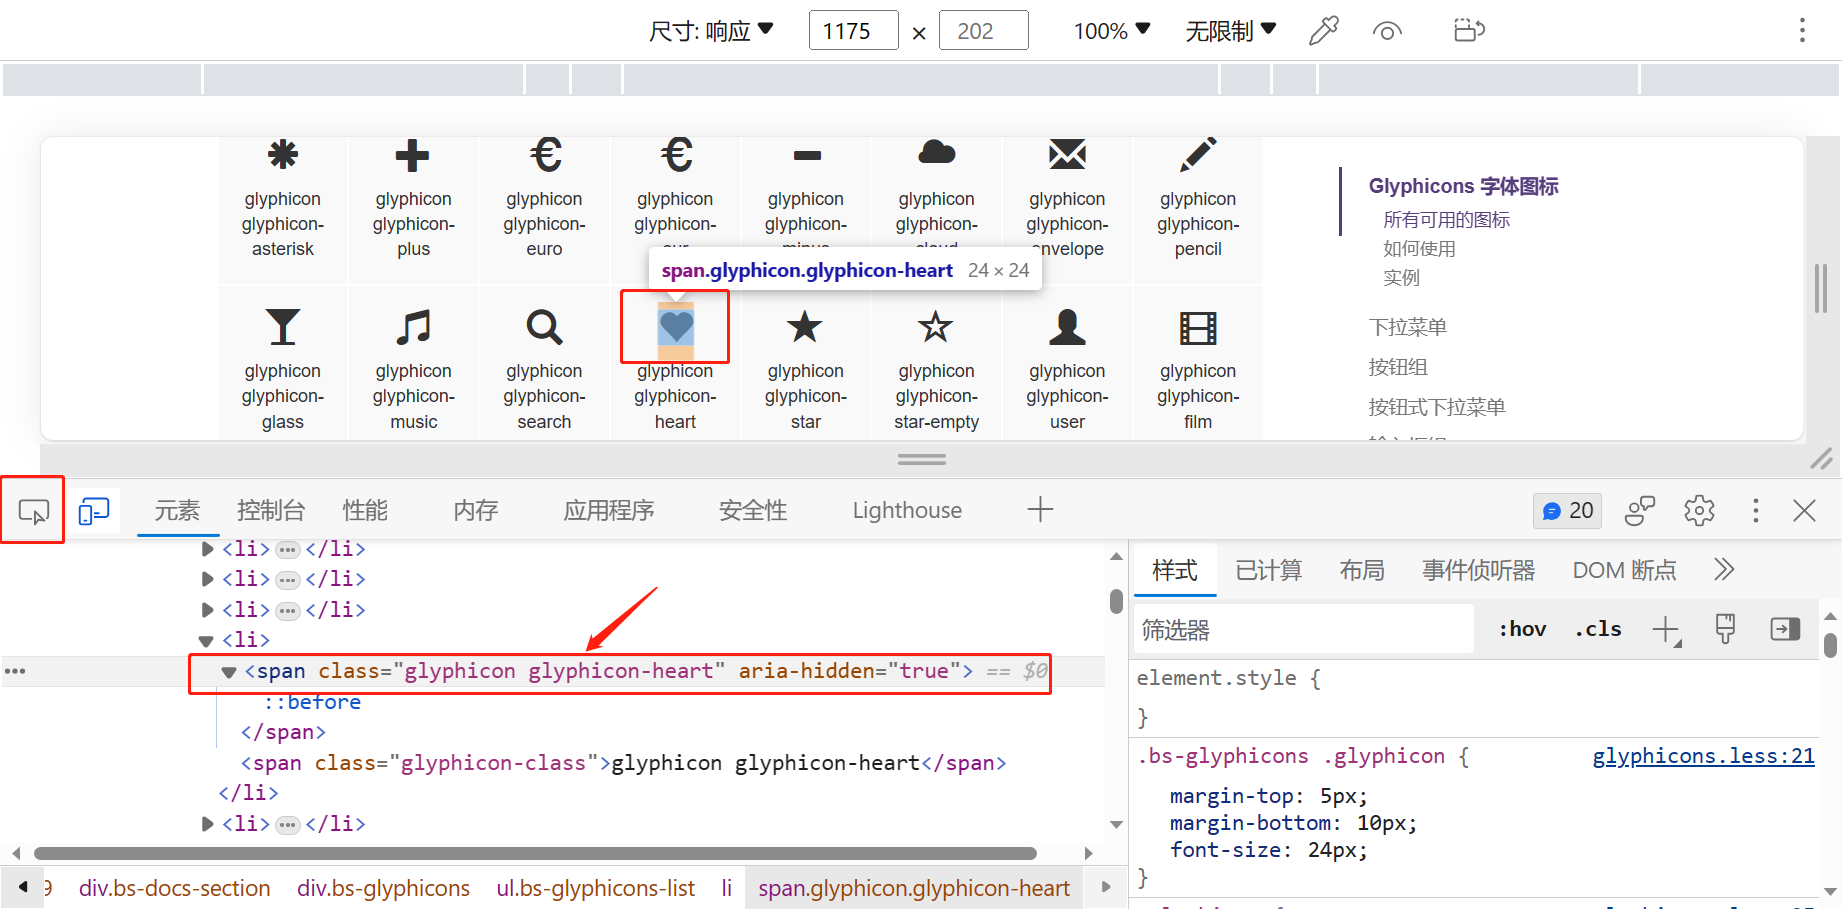Click the glyphicon-search magnifier icon
This screenshot has width=1842, height=909.
pos(544,327)
